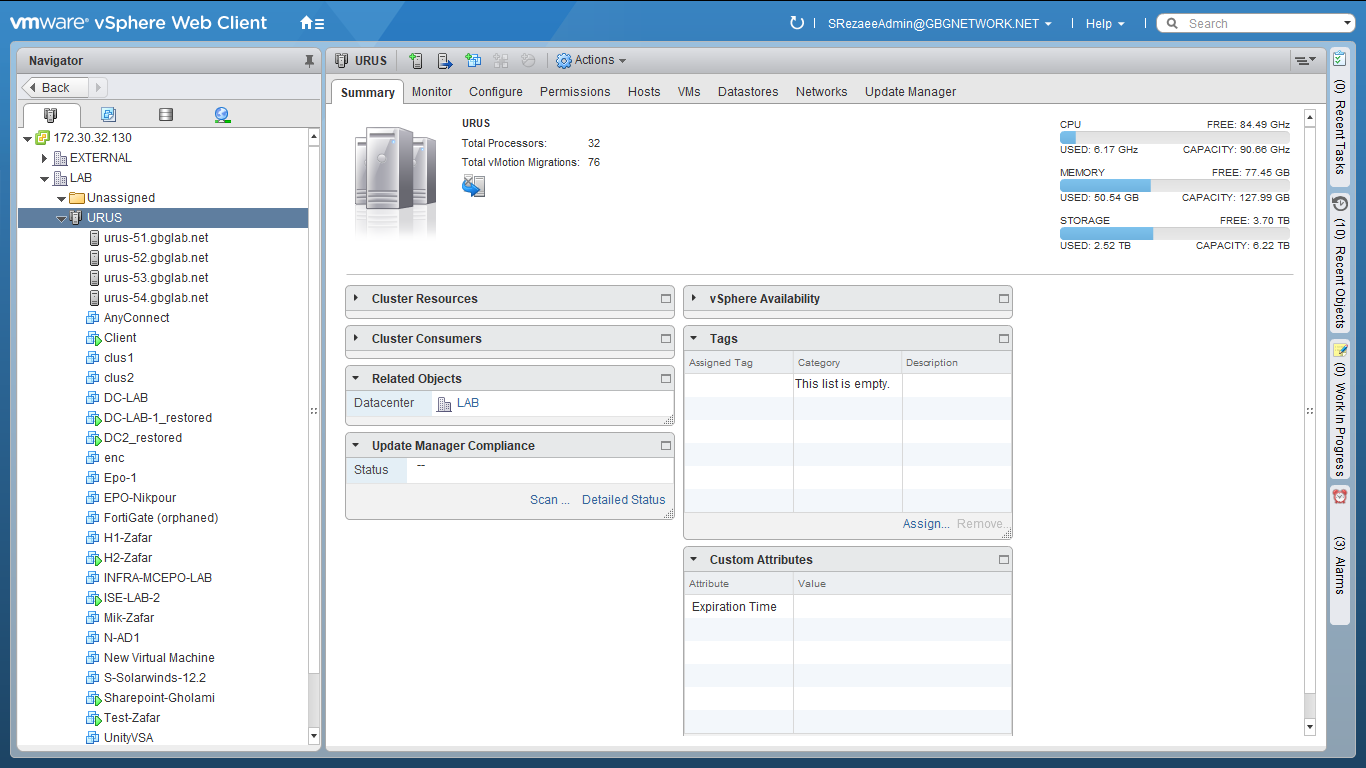Open the Networking view in Navigator
Image resolution: width=1366 pixels, height=768 pixels.
point(222,115)
